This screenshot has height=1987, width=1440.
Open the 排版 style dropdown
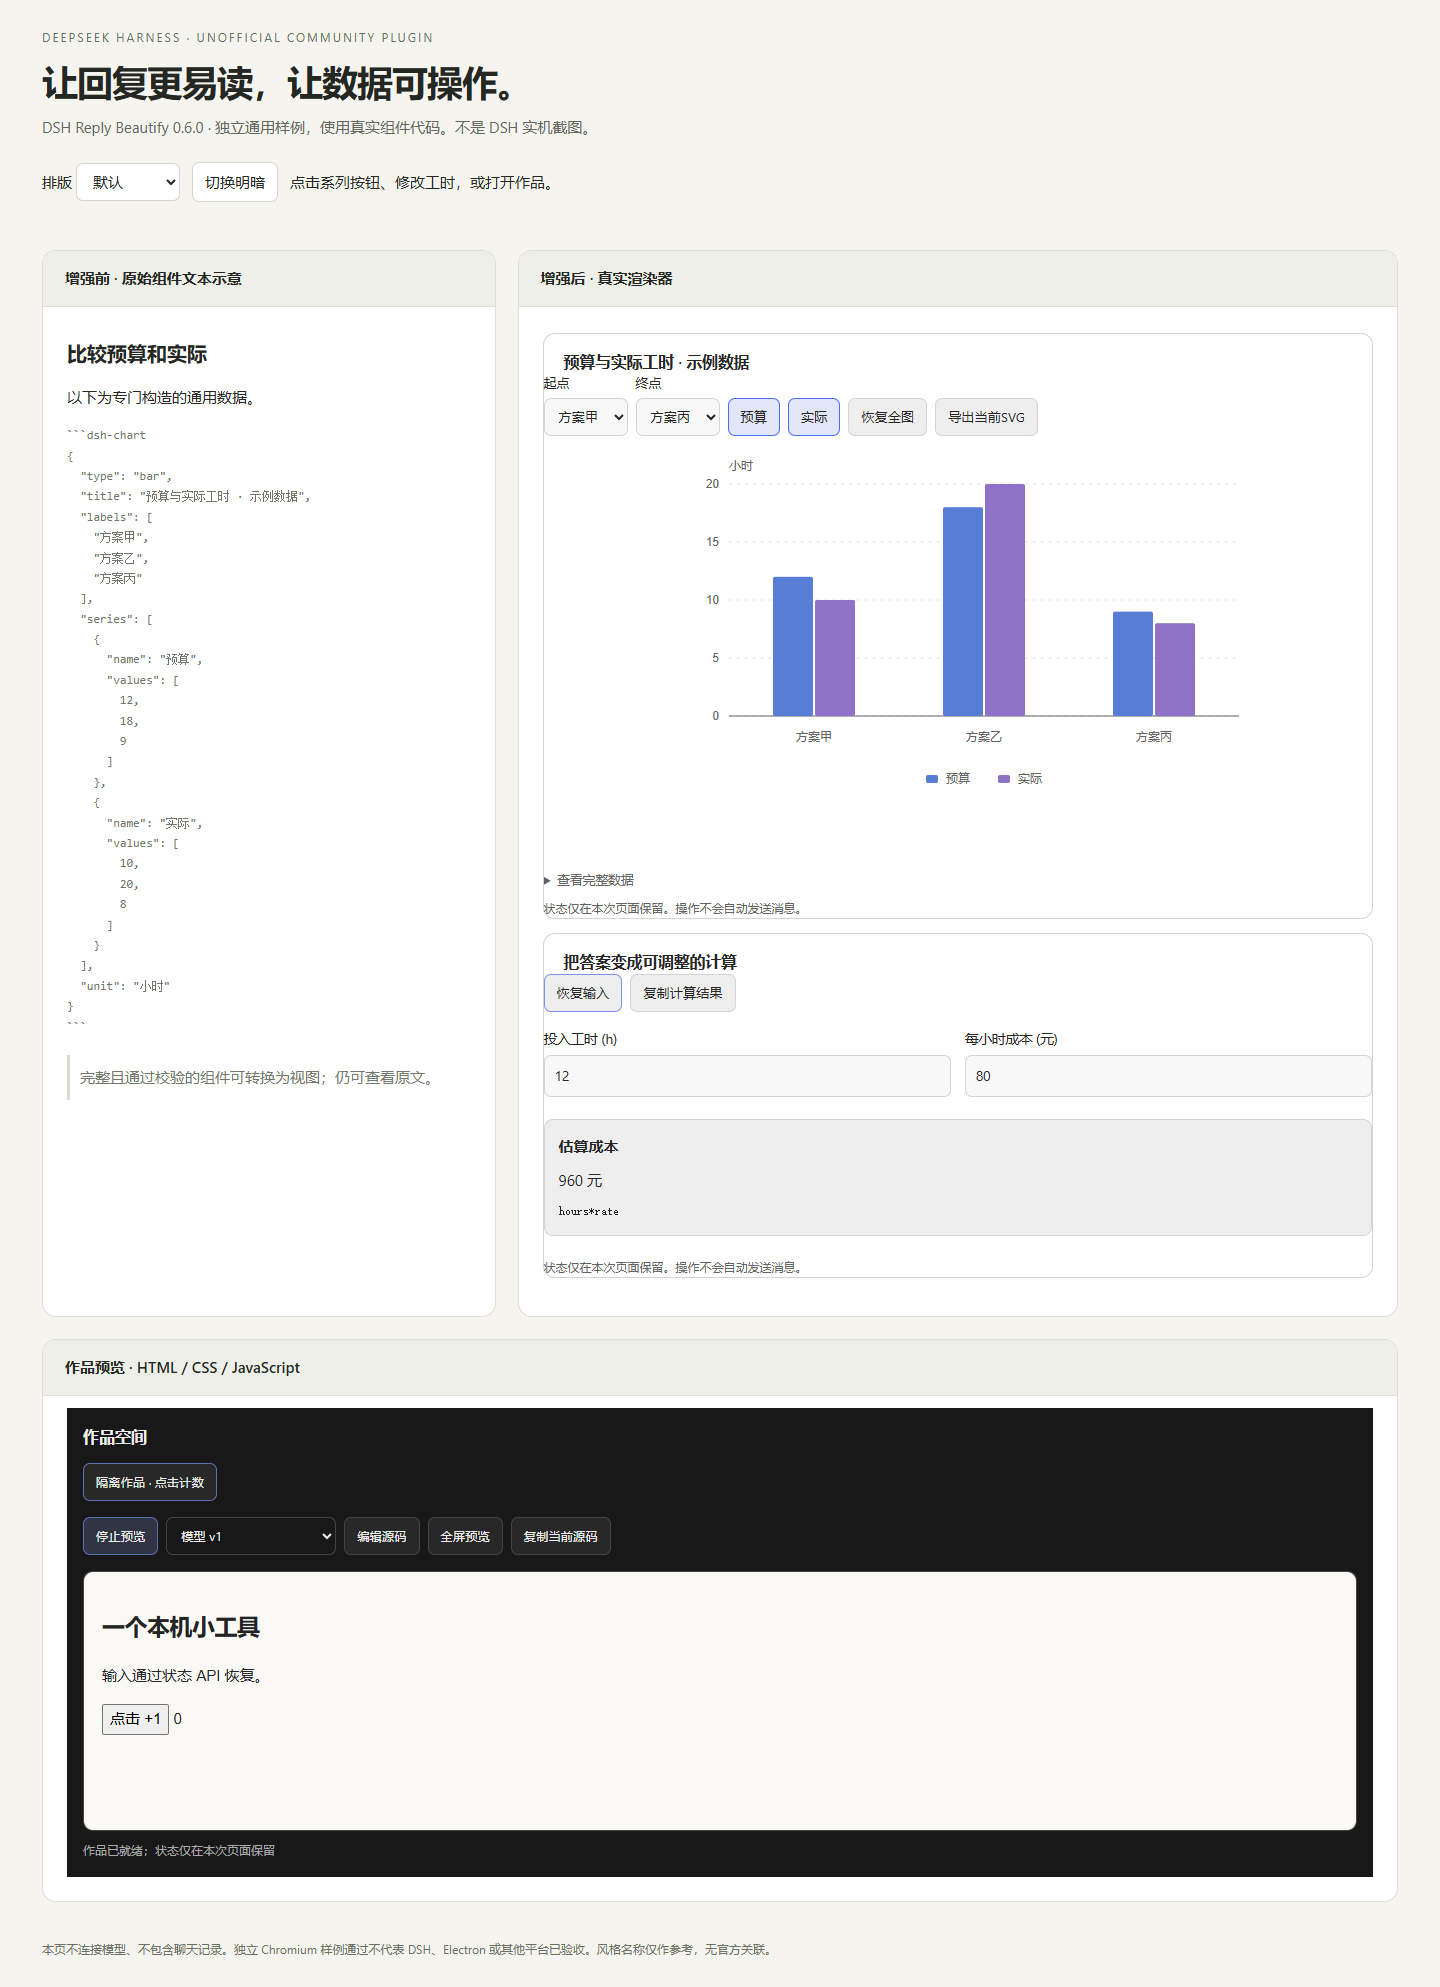(128, 182)
